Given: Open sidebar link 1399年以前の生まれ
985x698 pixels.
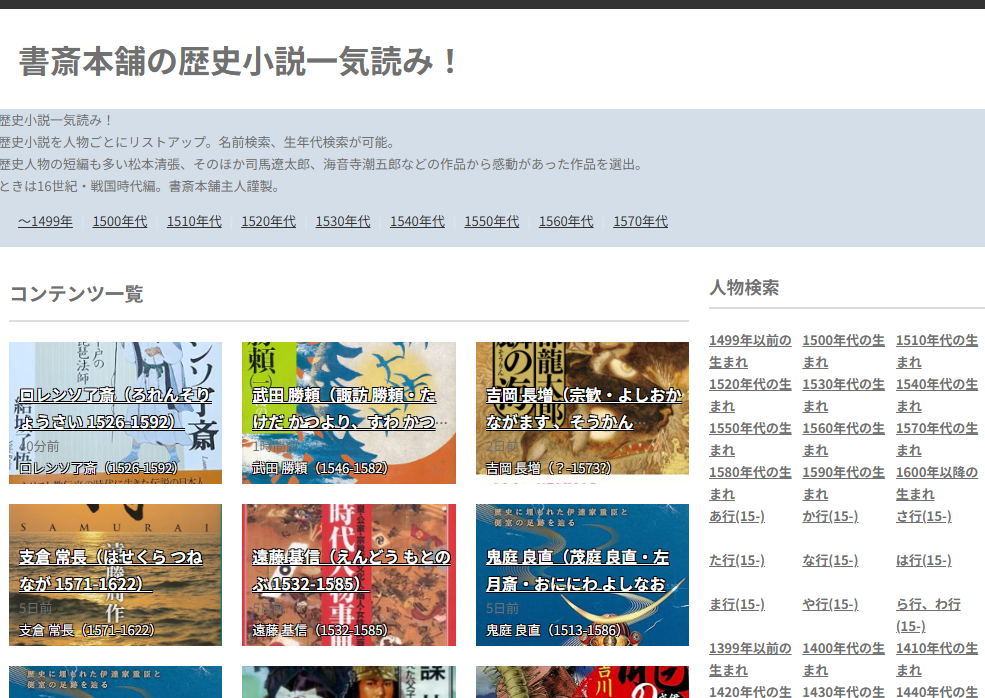Looking at the screenshot, I should pos(750,659).
